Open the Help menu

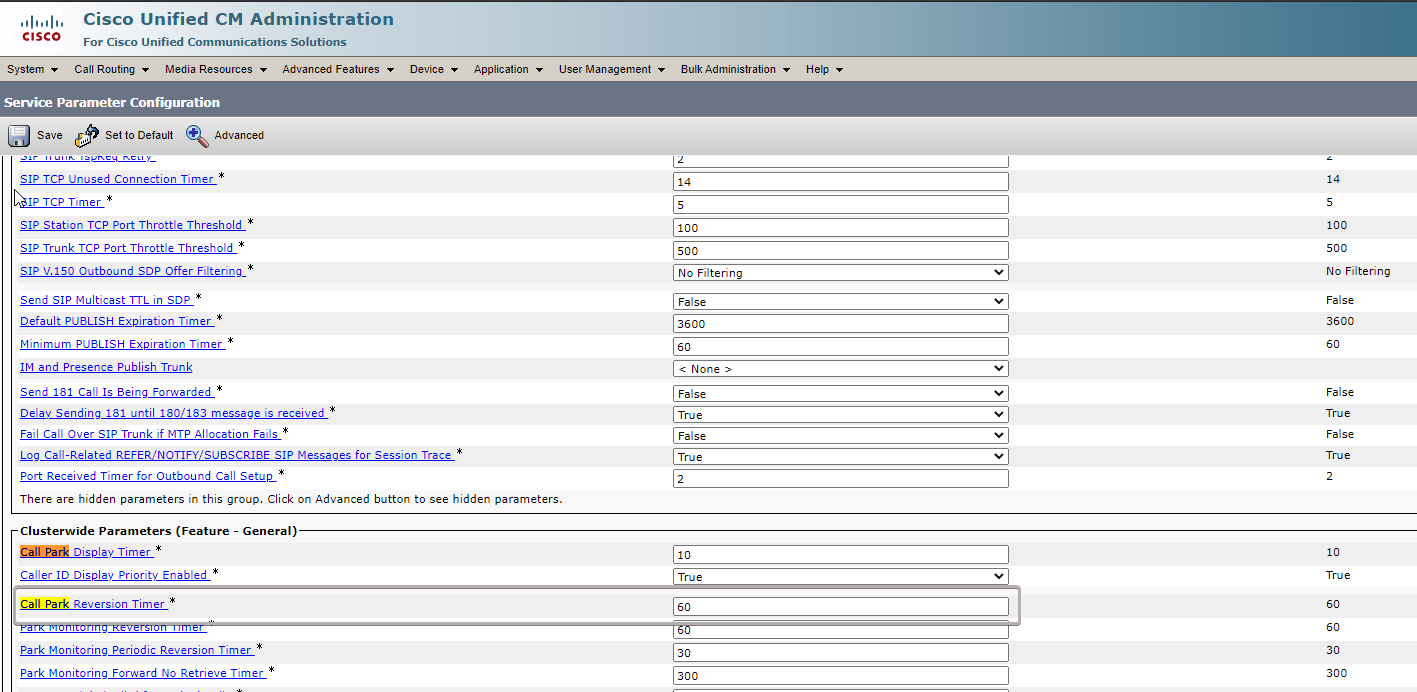(x=824, y=69)
